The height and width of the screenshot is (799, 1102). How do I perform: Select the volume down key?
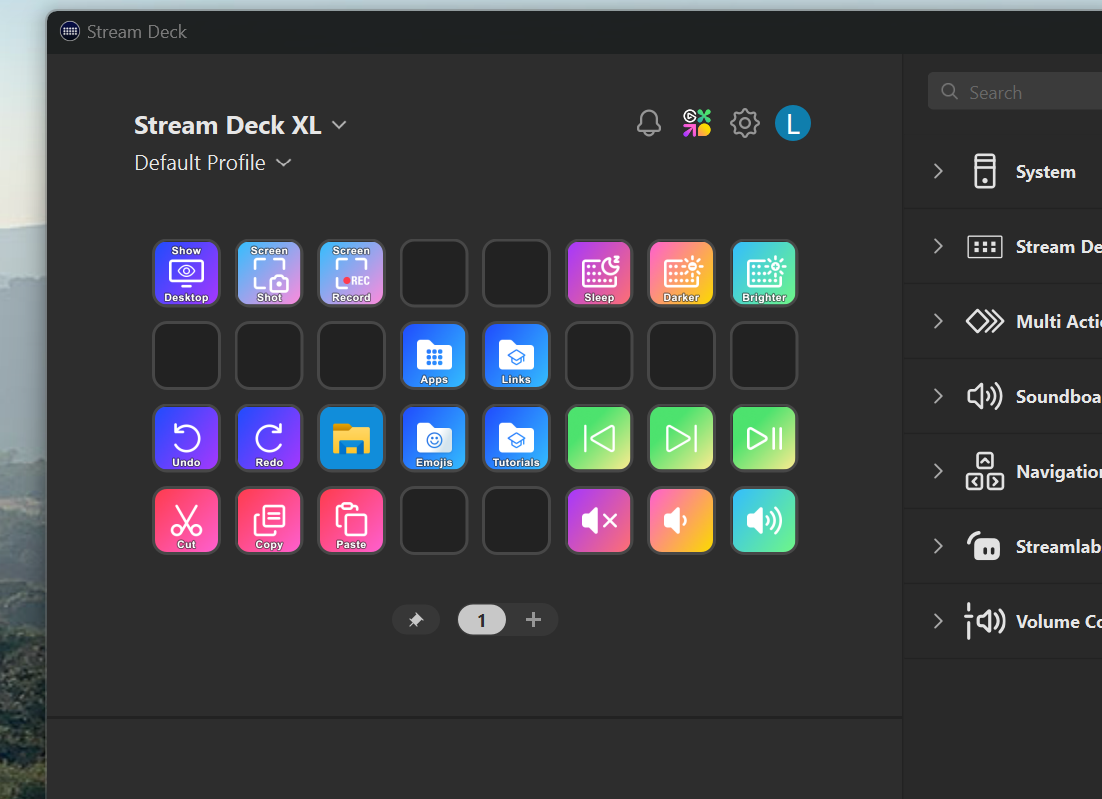click(681, 521)
